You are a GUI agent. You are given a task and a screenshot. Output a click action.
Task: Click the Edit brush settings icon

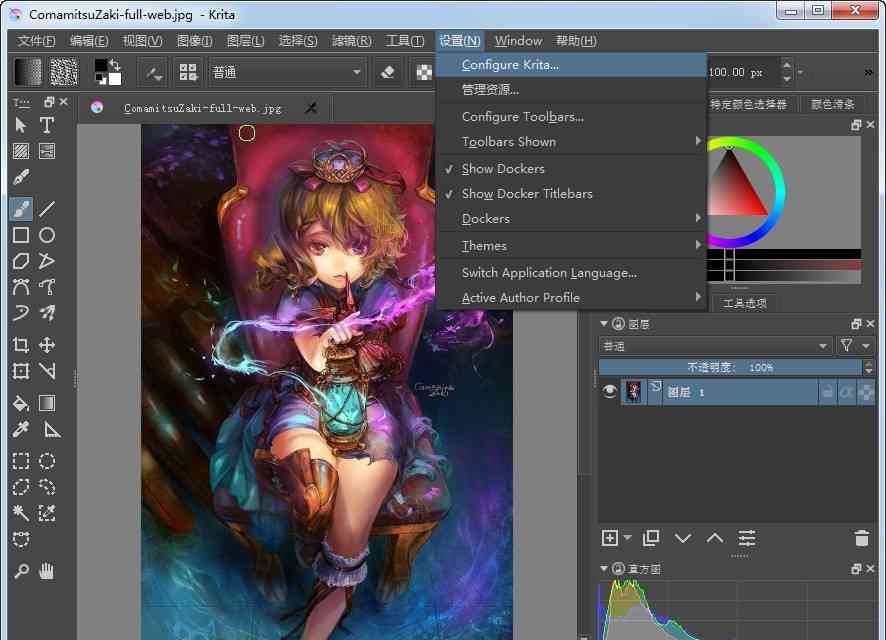tap(153, 72)
